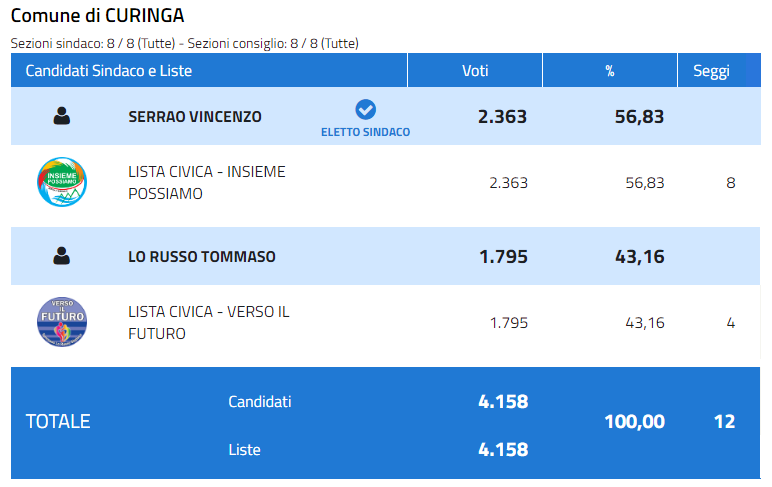772x487 pixels.
Task: Click the Candidati total votes 4.158
Action: point(503,401)
